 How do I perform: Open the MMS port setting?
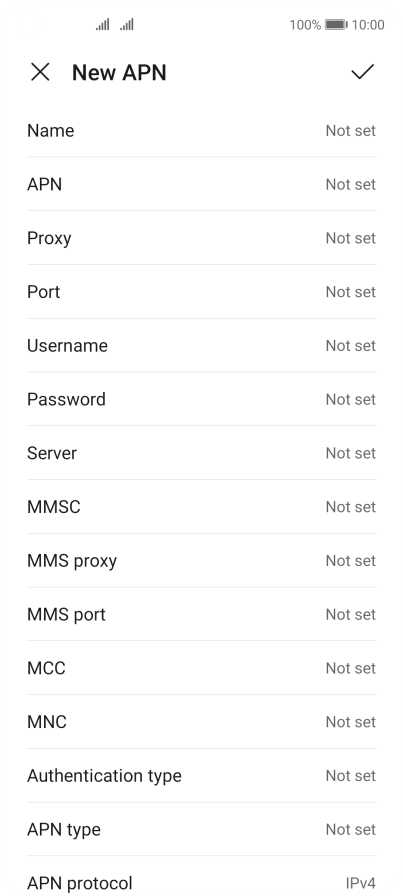[201, 614]
